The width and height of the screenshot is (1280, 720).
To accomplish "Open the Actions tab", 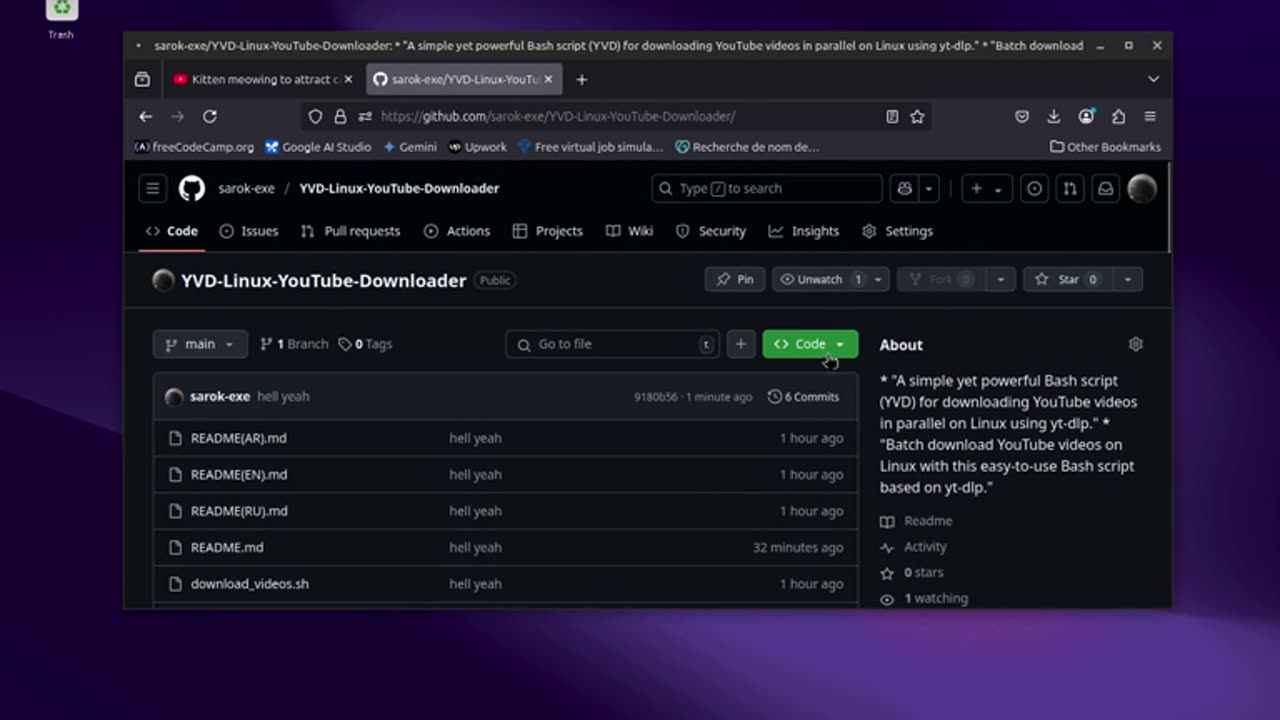I will 457,231.
